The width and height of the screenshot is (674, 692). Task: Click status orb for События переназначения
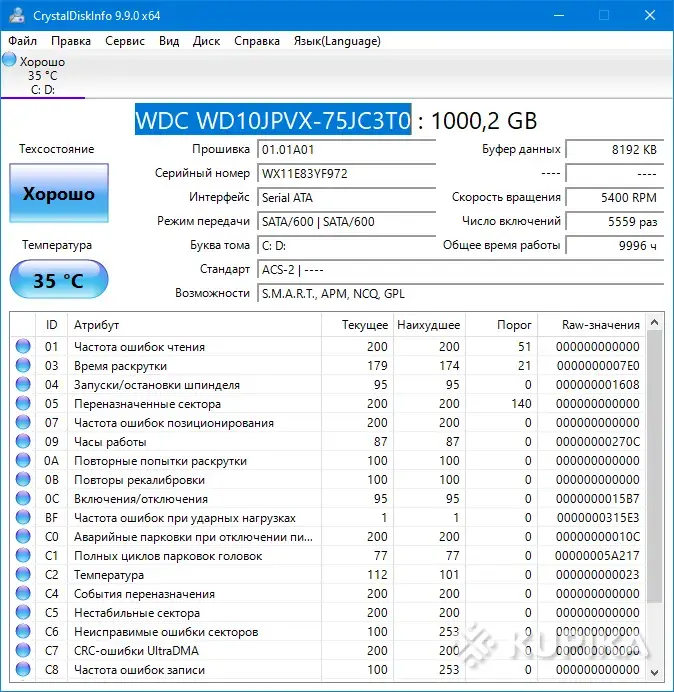click(x=23, y=593)
